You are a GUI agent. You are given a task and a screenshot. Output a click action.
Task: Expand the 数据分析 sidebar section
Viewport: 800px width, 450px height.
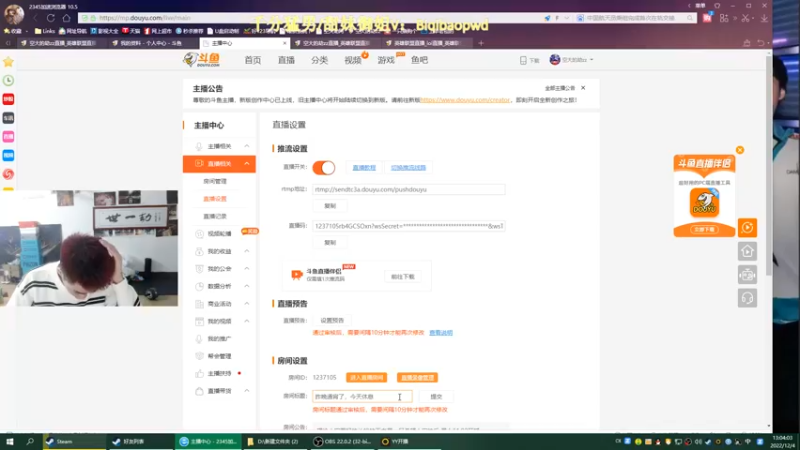click(x=246, y=286)
